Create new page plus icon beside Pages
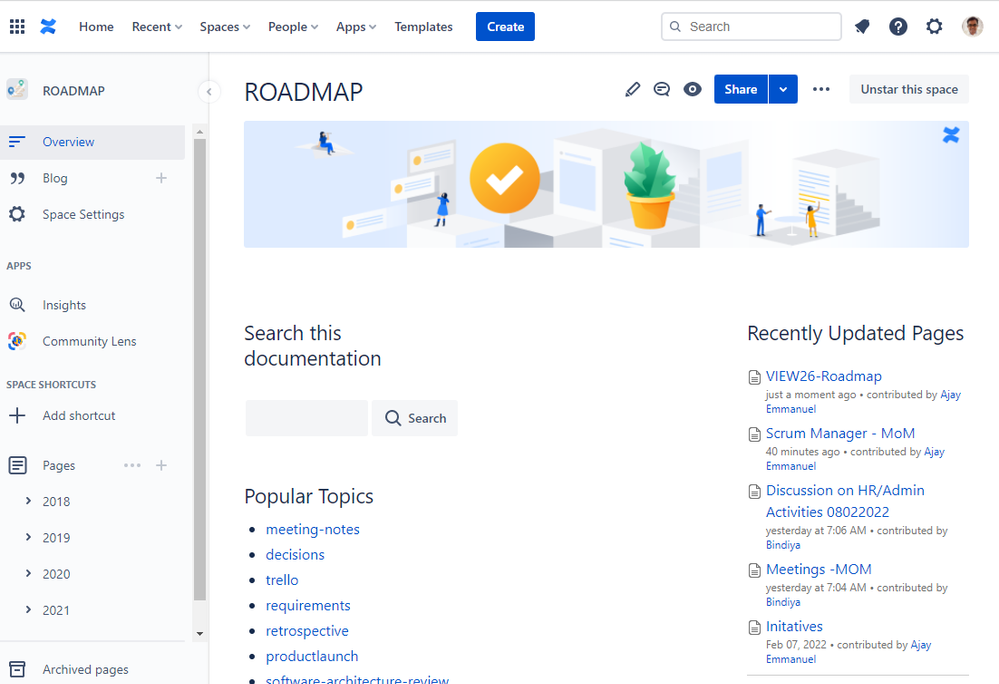 coord(161,466)
